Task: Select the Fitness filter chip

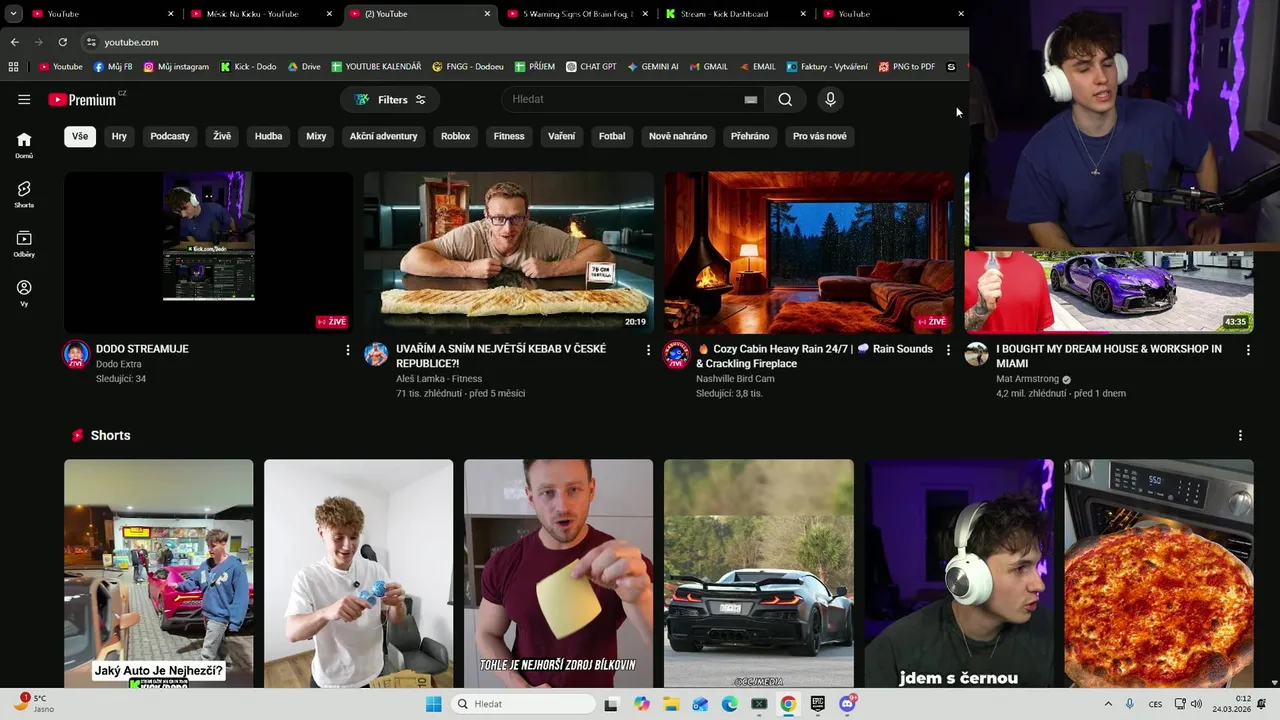Action: (509, 136)
